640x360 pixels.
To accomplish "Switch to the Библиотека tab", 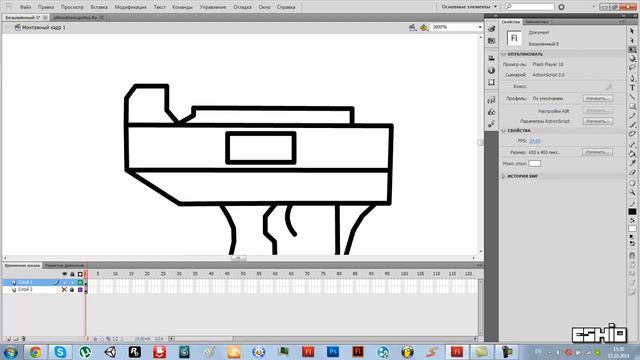I will (x=537, y=22).
